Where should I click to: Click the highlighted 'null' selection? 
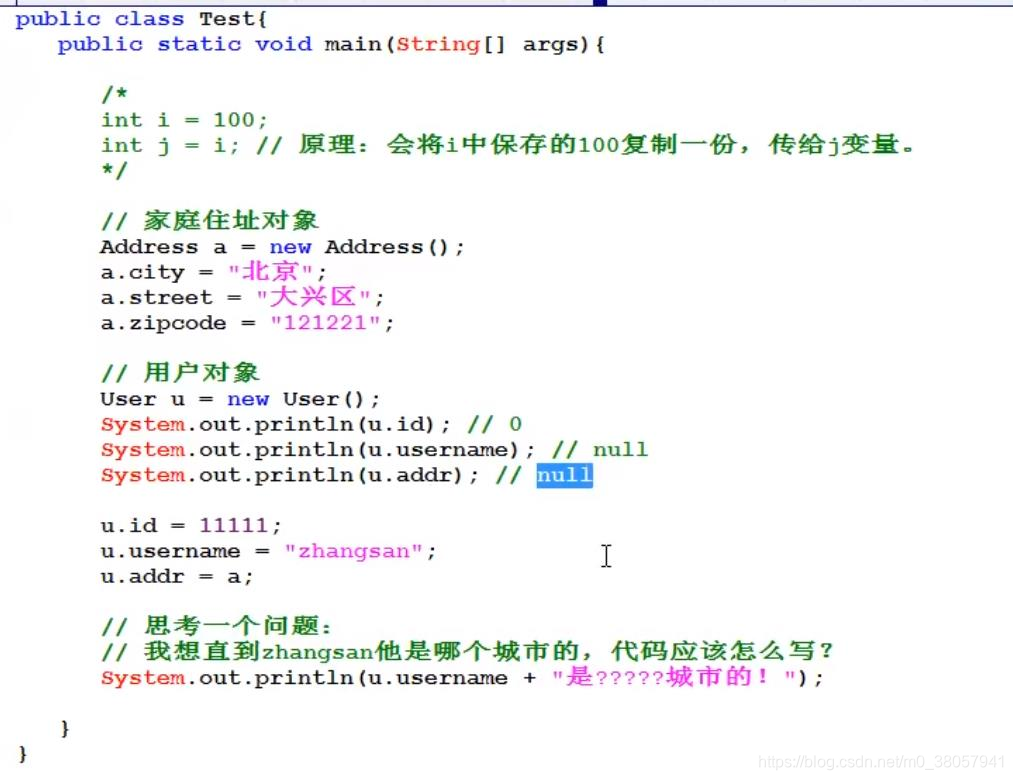(564, 475)
